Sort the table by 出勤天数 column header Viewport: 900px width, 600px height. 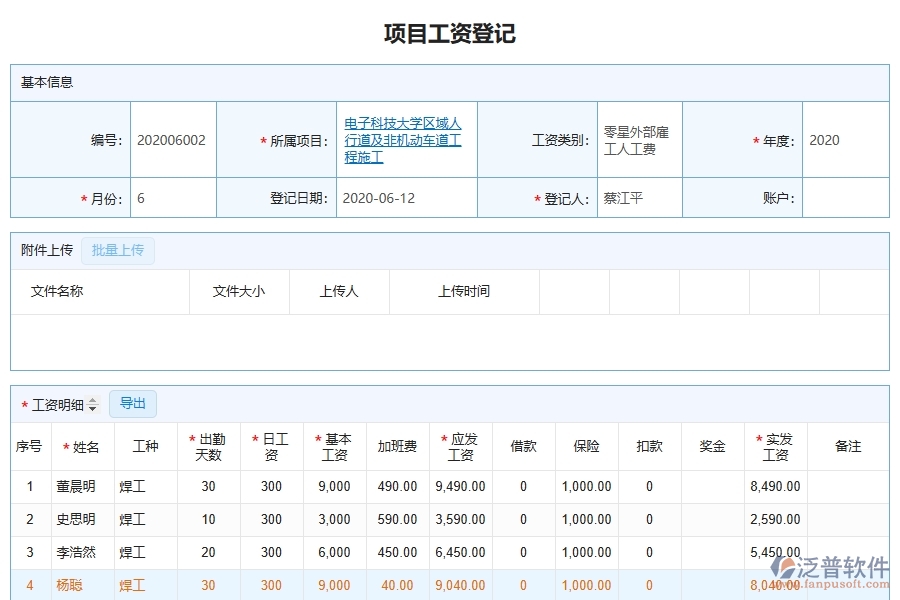(x=206, y=447)
